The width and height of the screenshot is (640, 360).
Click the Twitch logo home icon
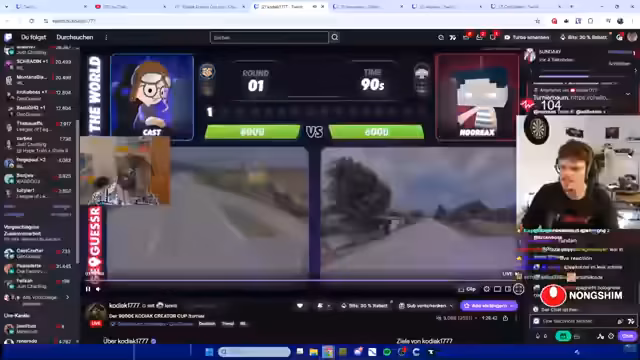click(8, 38)
